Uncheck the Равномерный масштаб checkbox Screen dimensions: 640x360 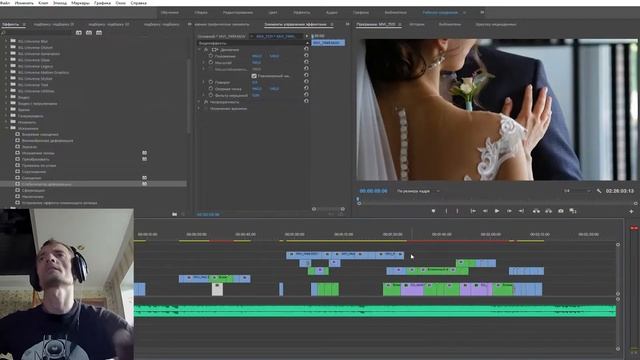(254, 76)
